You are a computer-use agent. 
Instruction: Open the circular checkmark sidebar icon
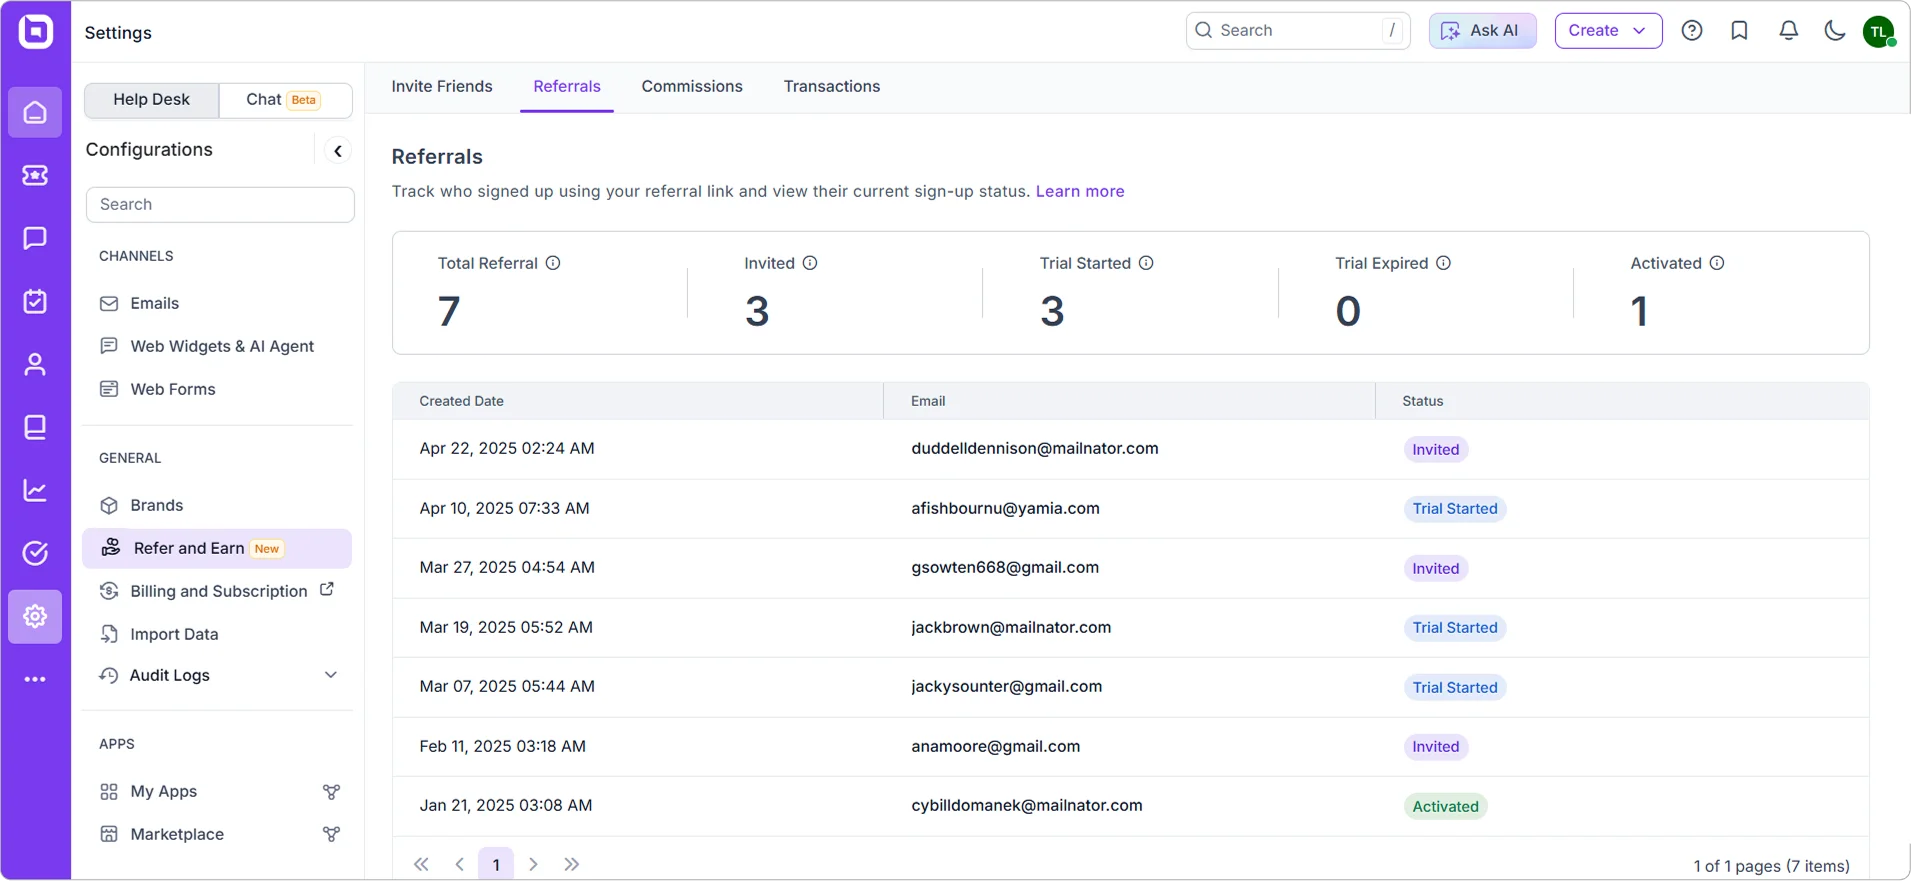point(35,553)
